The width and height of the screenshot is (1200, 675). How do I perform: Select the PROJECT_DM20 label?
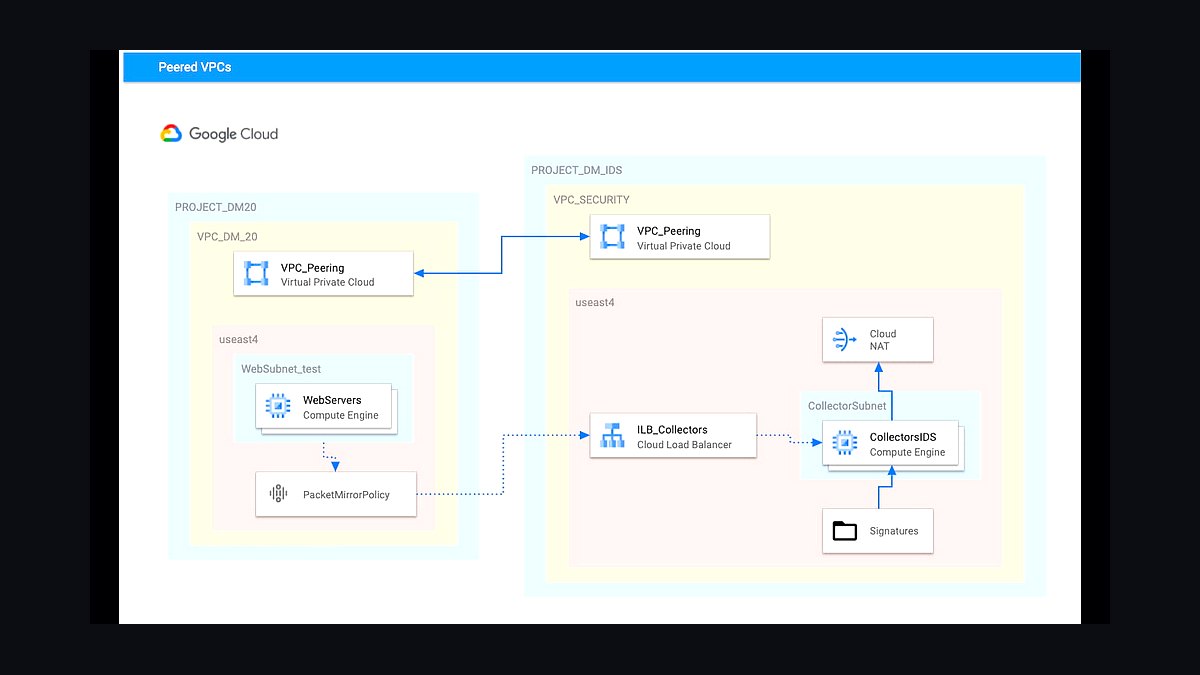coord(216,207)
